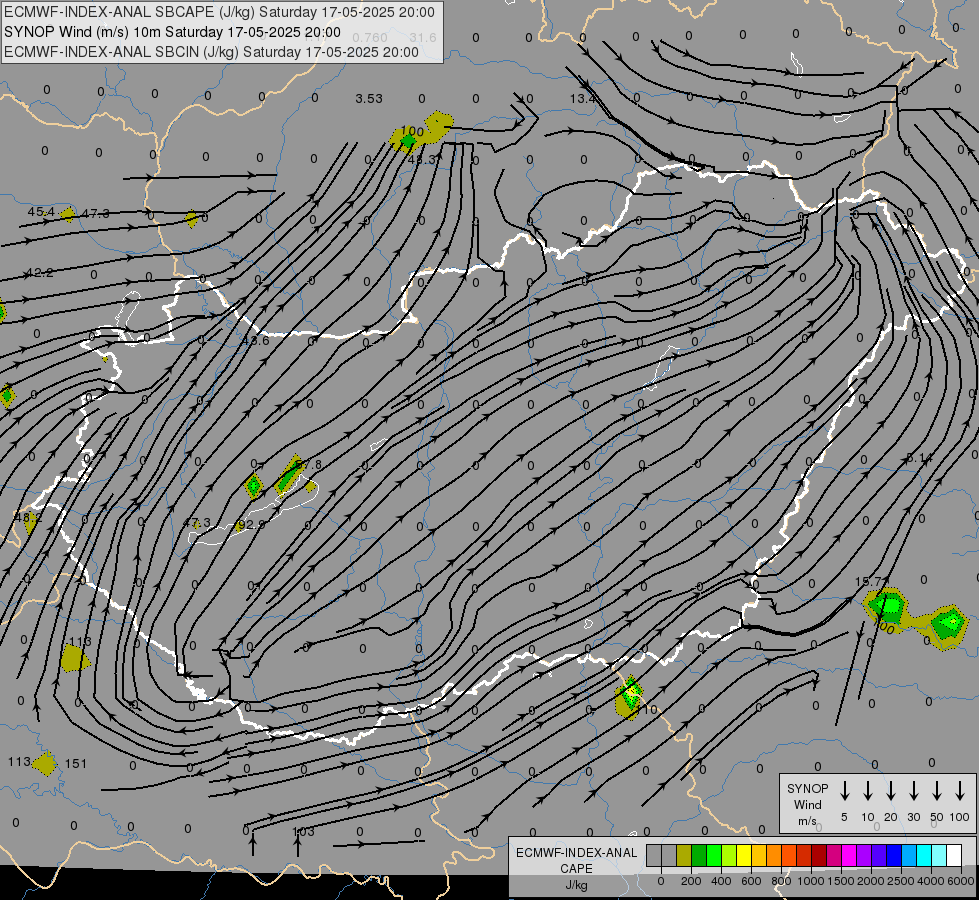The width and height of the screenshot is (979, 900).
Task: Click the 45.4 value on the map
Action: click(41, 212)
